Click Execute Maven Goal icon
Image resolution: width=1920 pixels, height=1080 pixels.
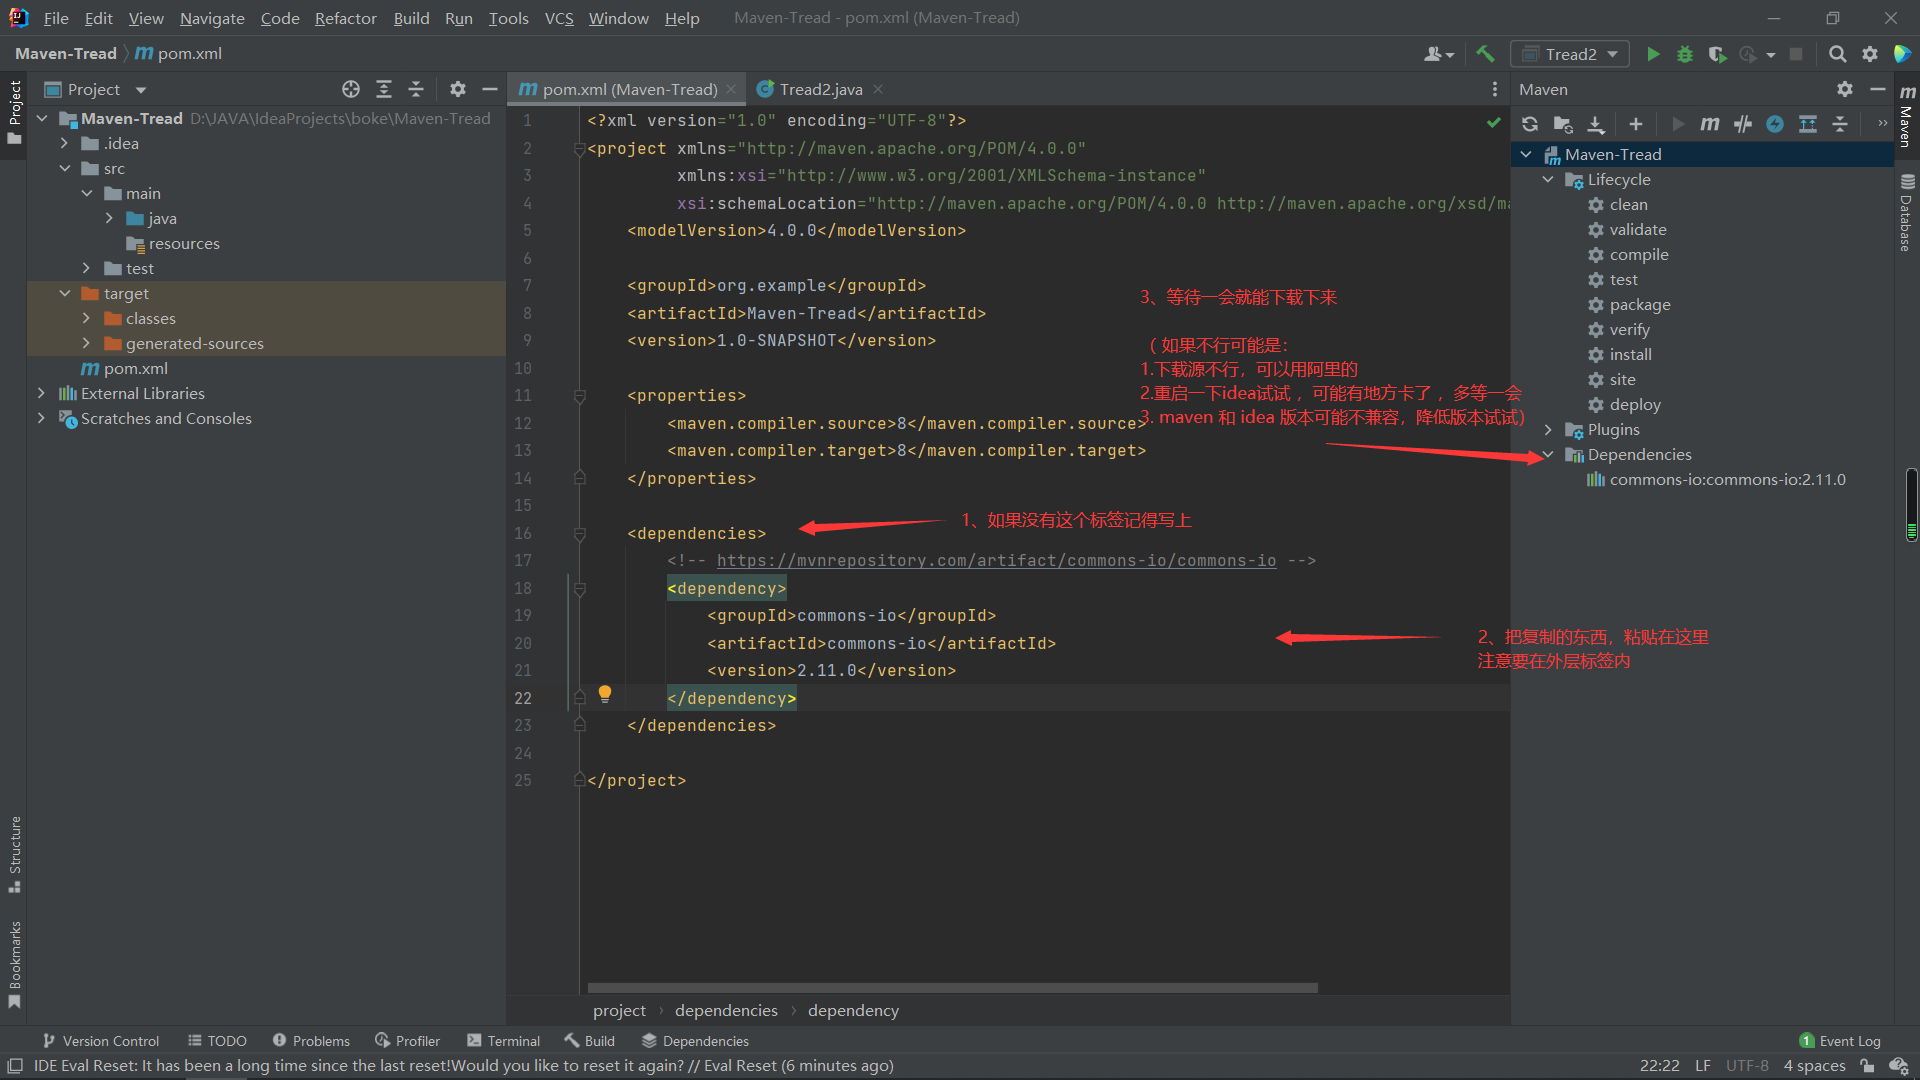tap(1710, 124)
